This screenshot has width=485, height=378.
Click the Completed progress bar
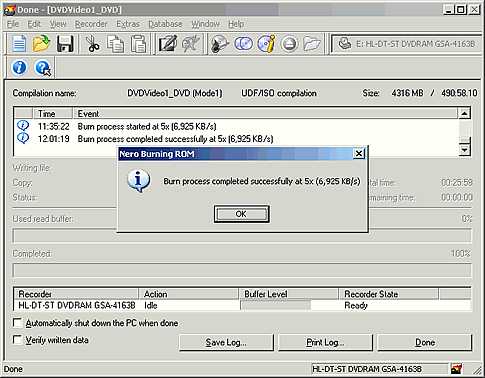(x=242, y=270)
